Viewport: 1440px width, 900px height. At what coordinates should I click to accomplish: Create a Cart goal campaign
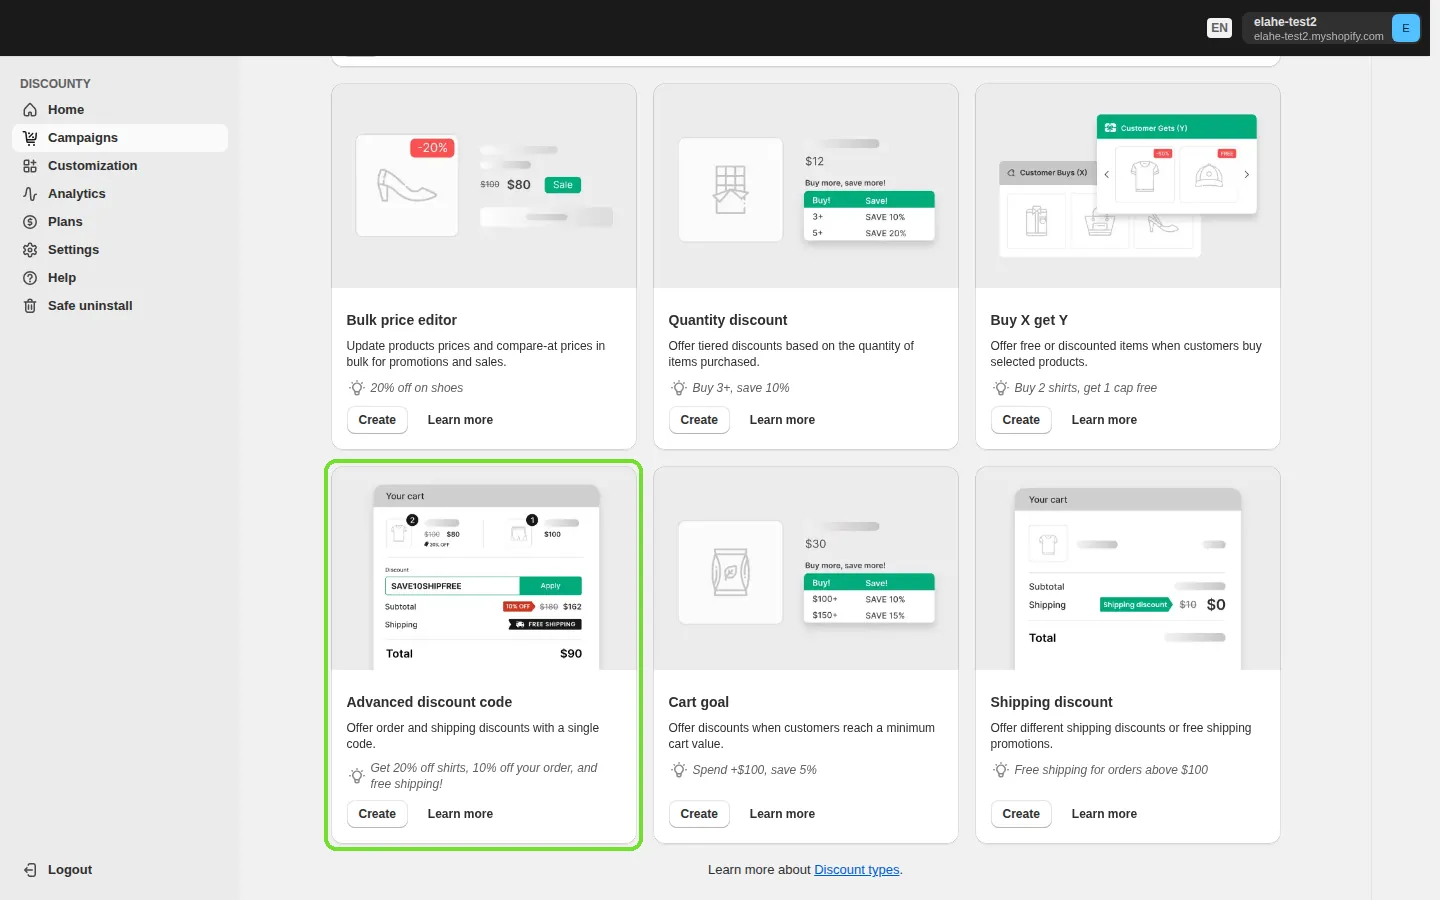click(699, 814)
